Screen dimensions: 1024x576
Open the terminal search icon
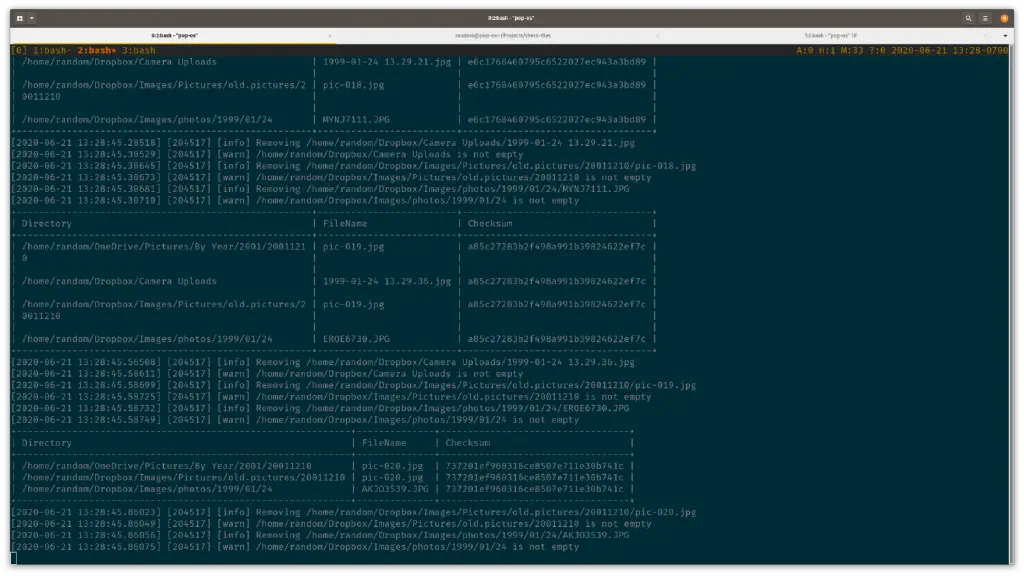click(968, 18)
